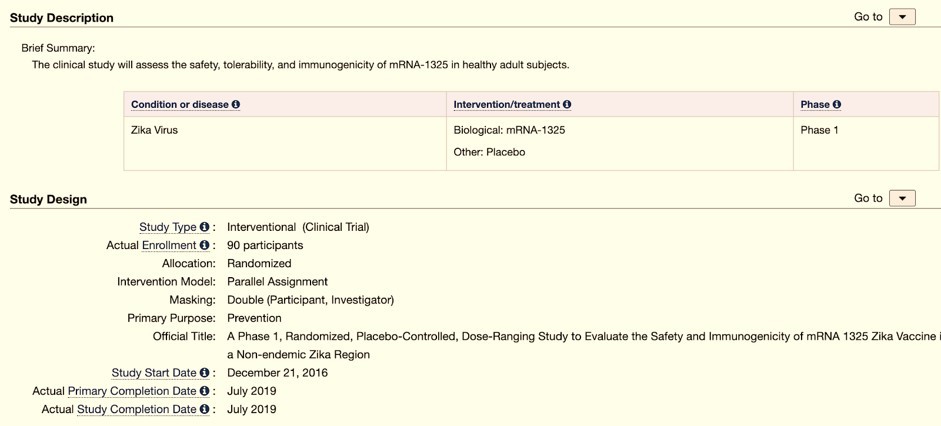Click the Phase column header
941x426 pixels.
(815, 105)
